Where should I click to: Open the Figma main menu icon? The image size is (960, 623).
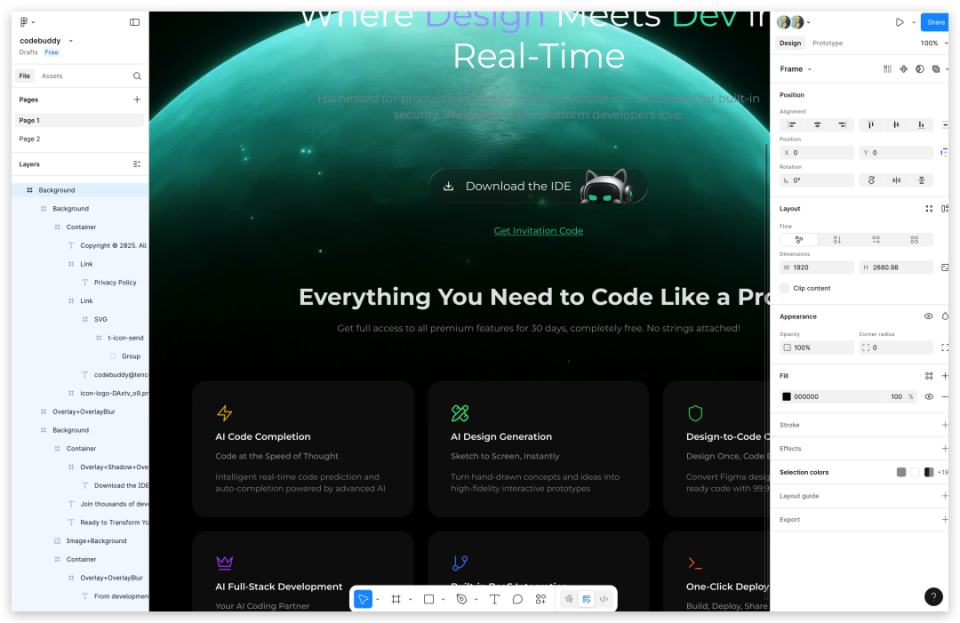coord(24,22)
